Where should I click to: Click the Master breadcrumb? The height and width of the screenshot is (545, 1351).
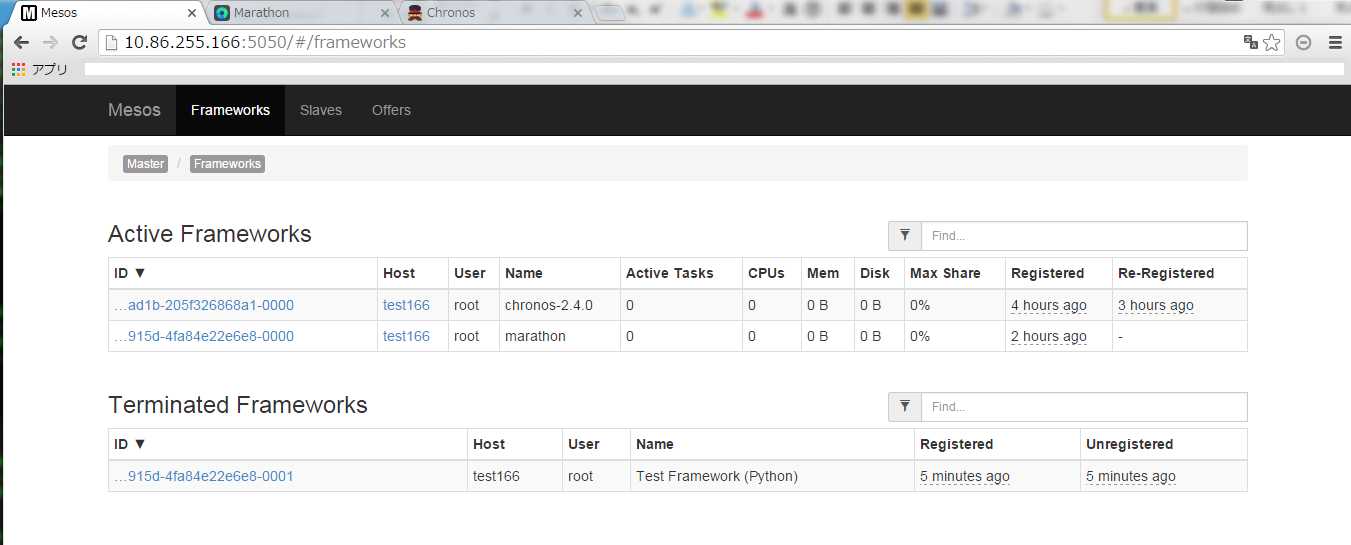coord(145,164)
